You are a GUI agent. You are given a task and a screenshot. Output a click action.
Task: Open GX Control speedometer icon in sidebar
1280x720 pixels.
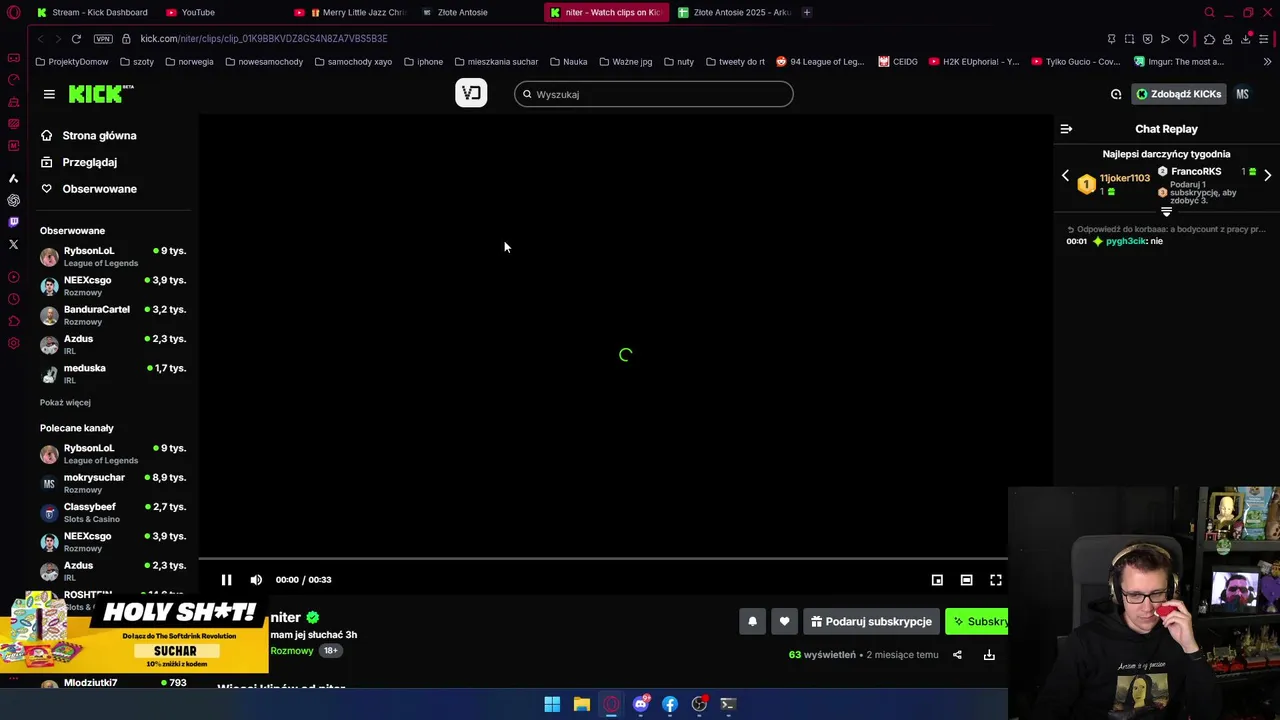13,79
